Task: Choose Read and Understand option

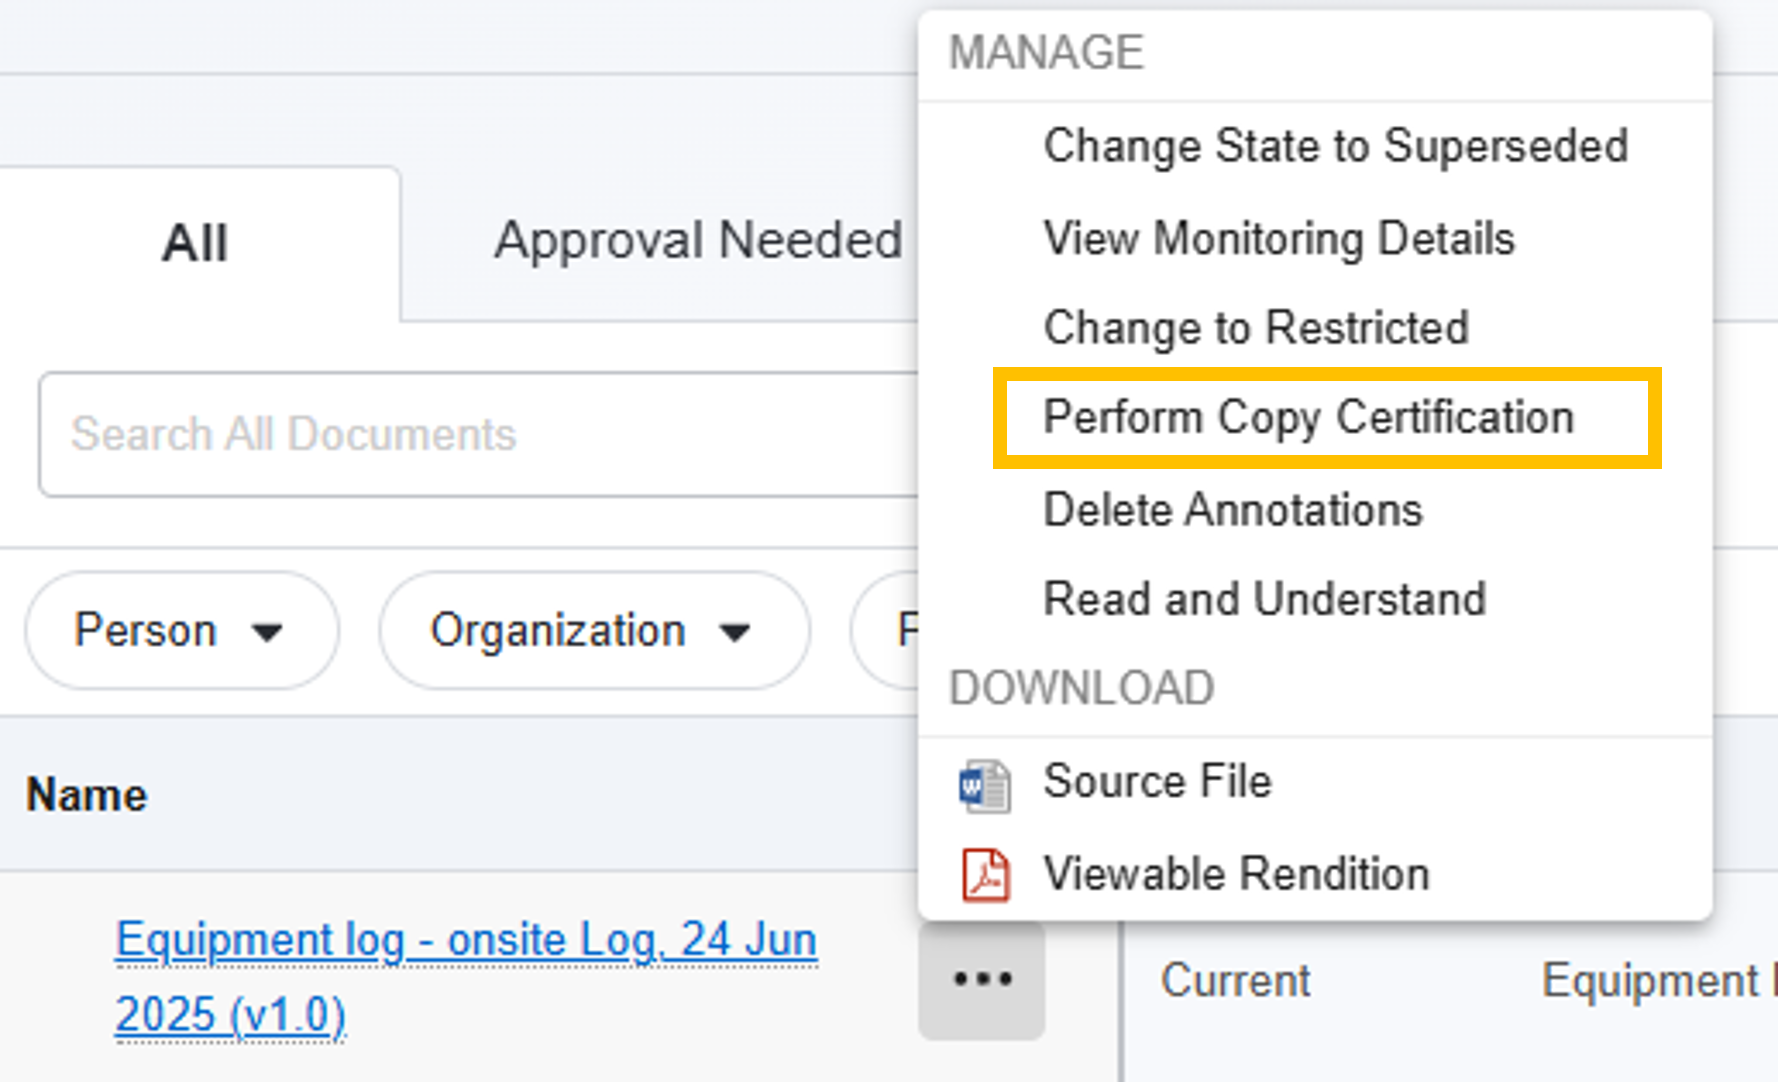Action: [x=1264, y=600]
